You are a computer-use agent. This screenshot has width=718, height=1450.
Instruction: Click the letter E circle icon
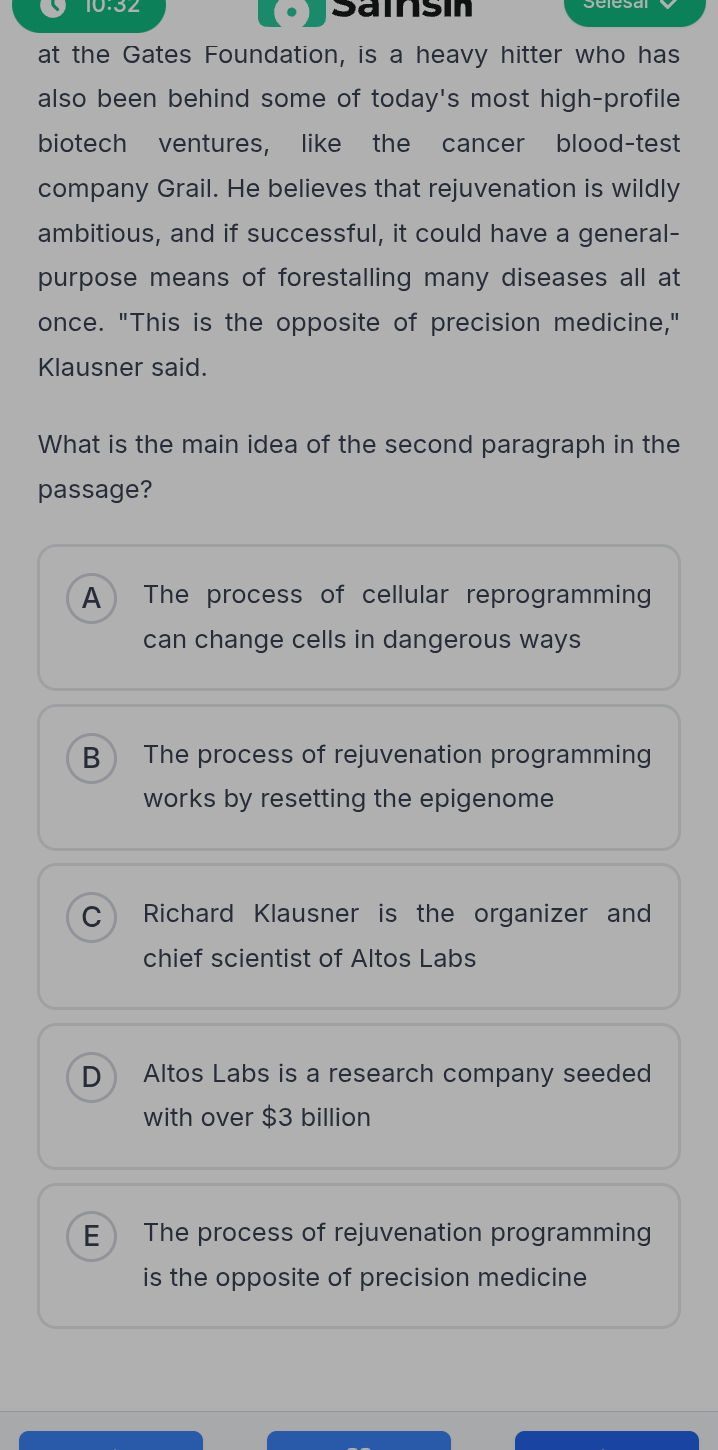91,1236
